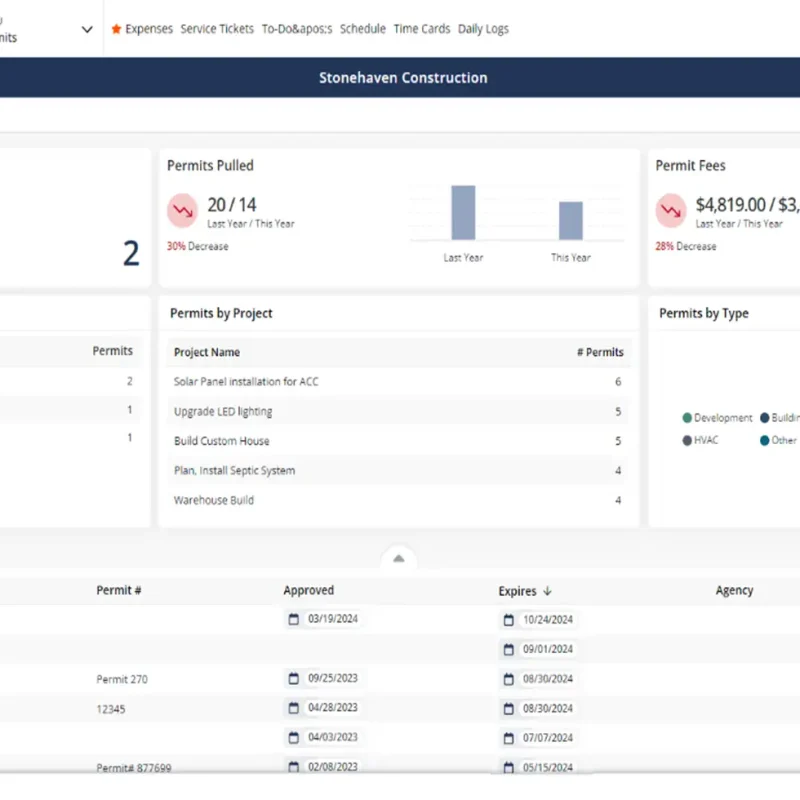Click the Permit Fees decrease trend icon

pos(670,210)
